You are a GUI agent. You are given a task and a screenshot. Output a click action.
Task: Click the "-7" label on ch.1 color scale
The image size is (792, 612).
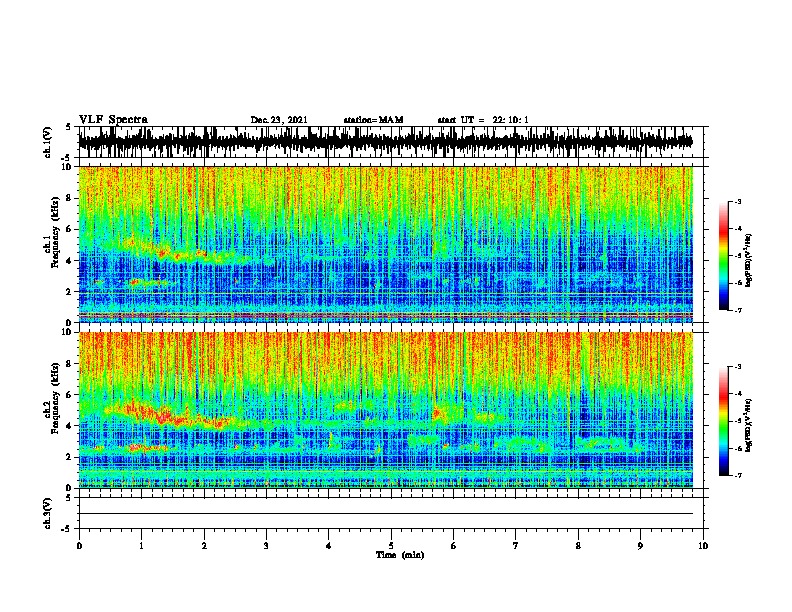738,310
